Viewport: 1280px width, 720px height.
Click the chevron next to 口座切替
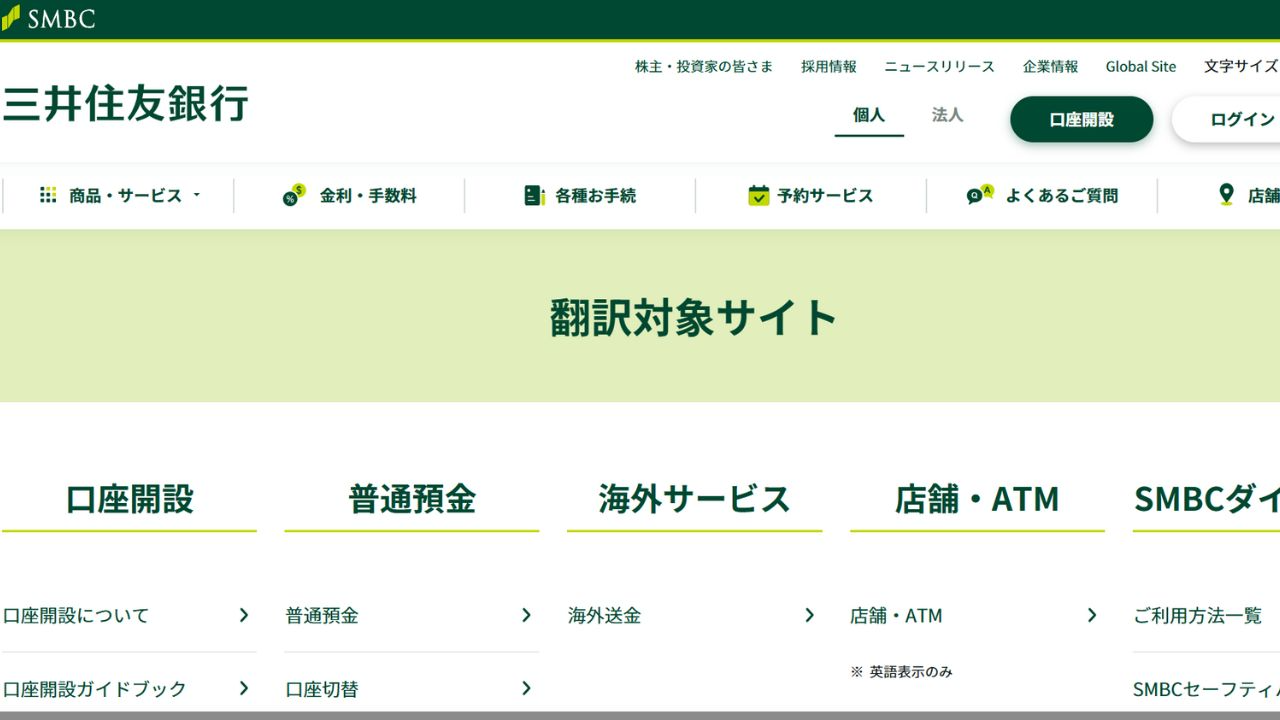tap(526, 688)
